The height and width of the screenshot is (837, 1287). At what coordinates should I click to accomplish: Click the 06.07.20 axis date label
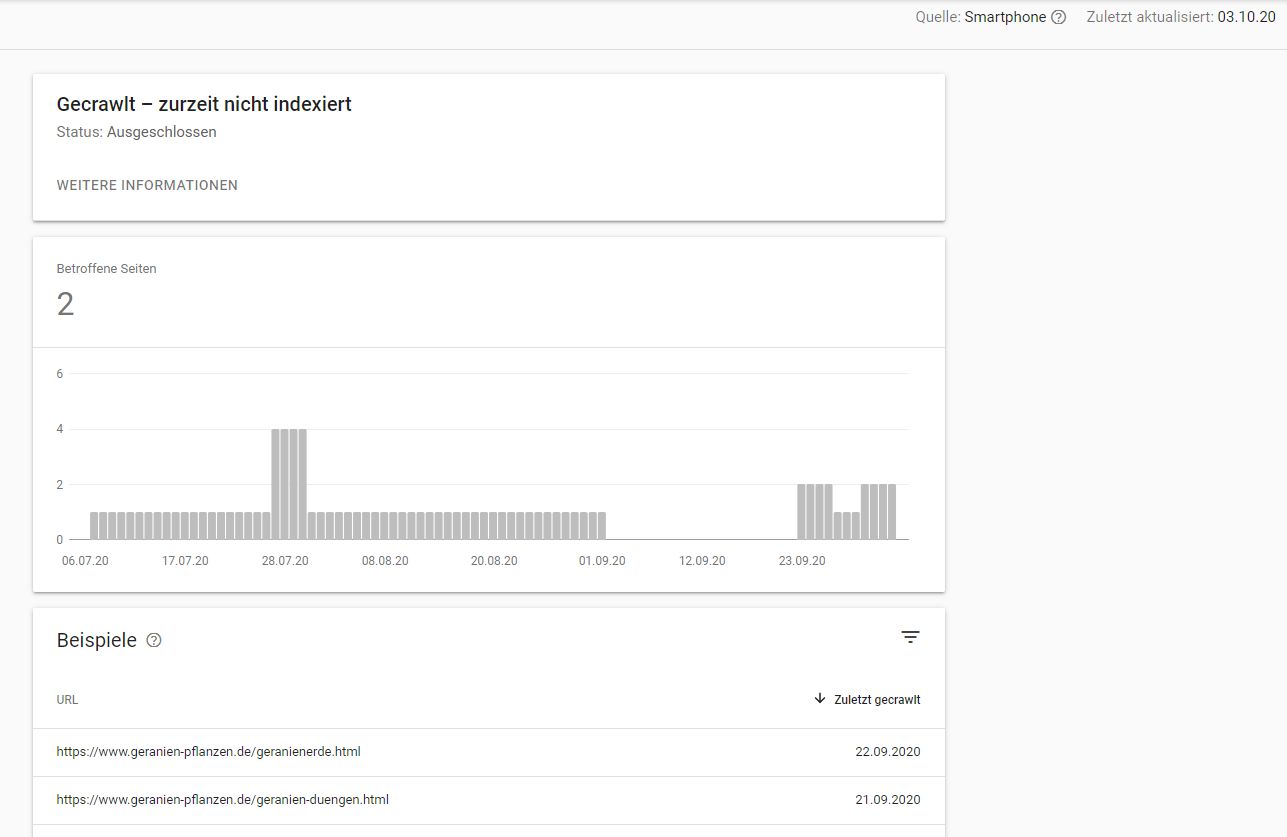(85, 561)
